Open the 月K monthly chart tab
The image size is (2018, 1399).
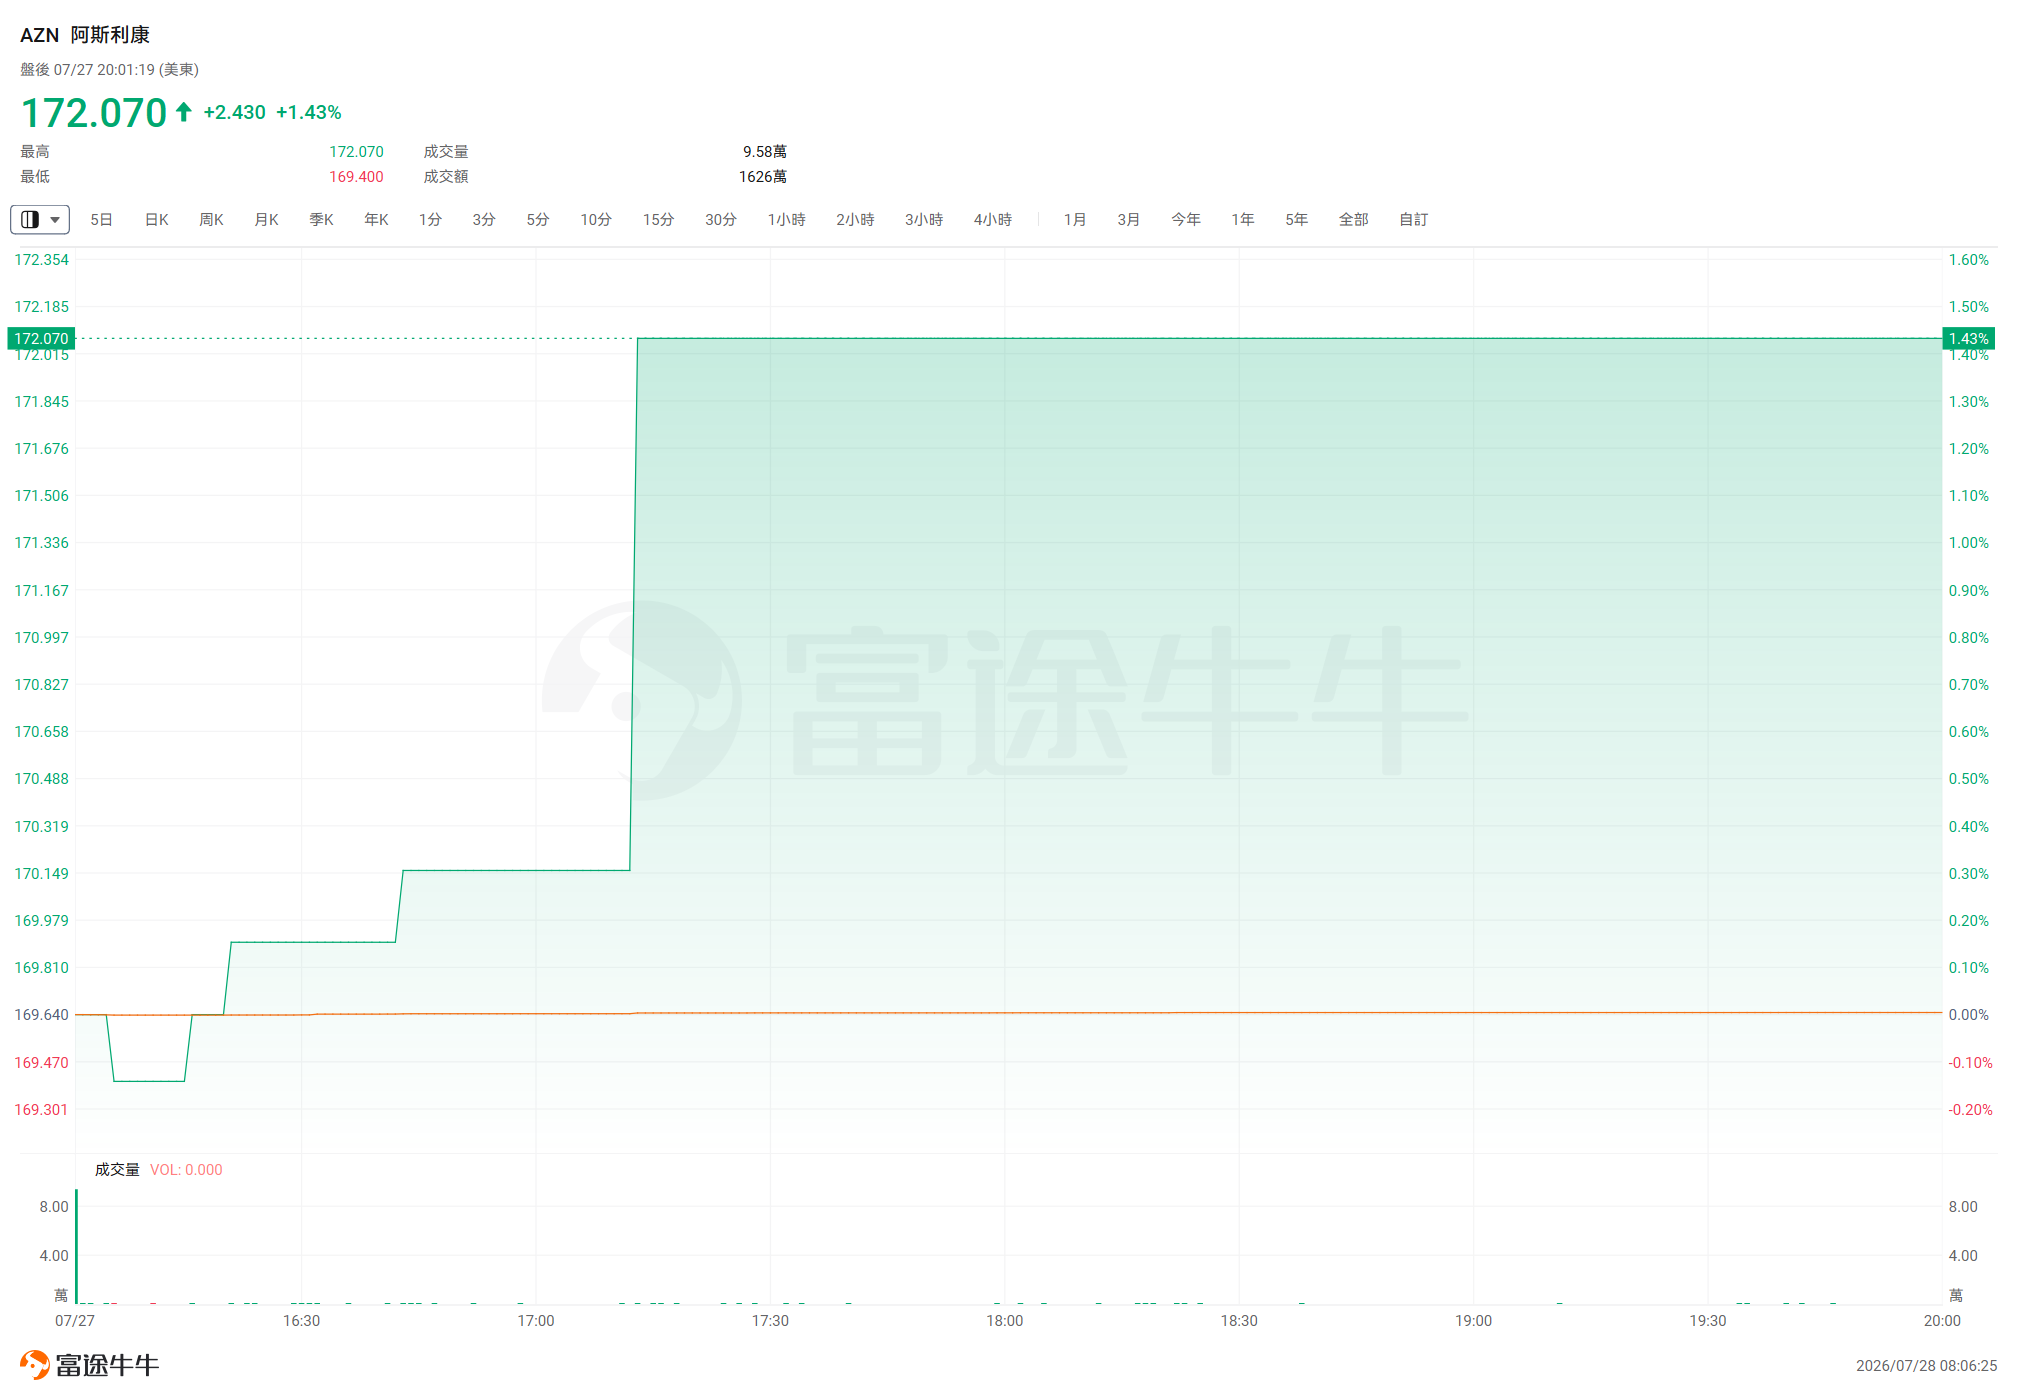coord(266,219)
